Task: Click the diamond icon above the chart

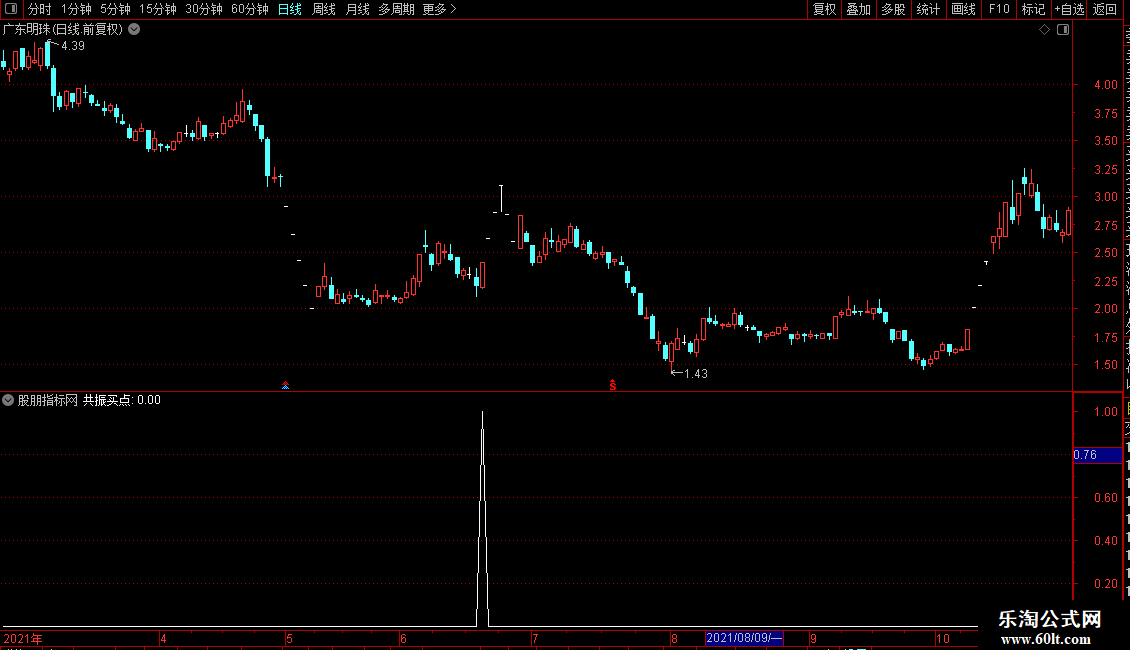Action: point(1044,30)
